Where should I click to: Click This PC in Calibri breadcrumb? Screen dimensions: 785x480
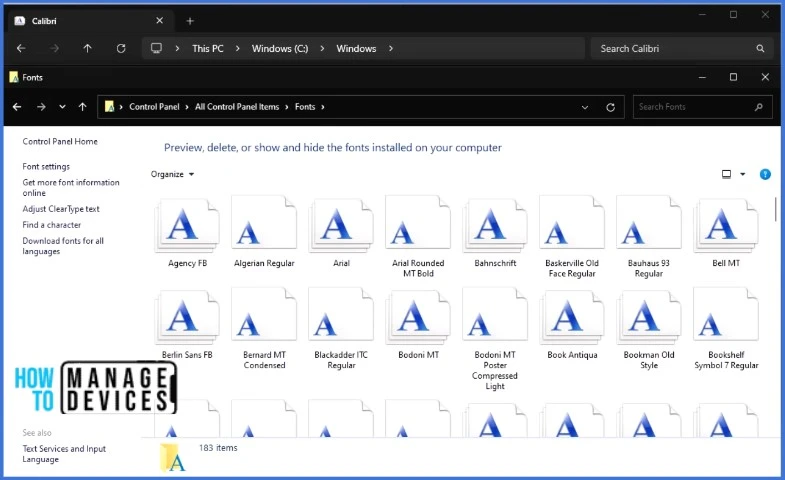pos(208,49)
